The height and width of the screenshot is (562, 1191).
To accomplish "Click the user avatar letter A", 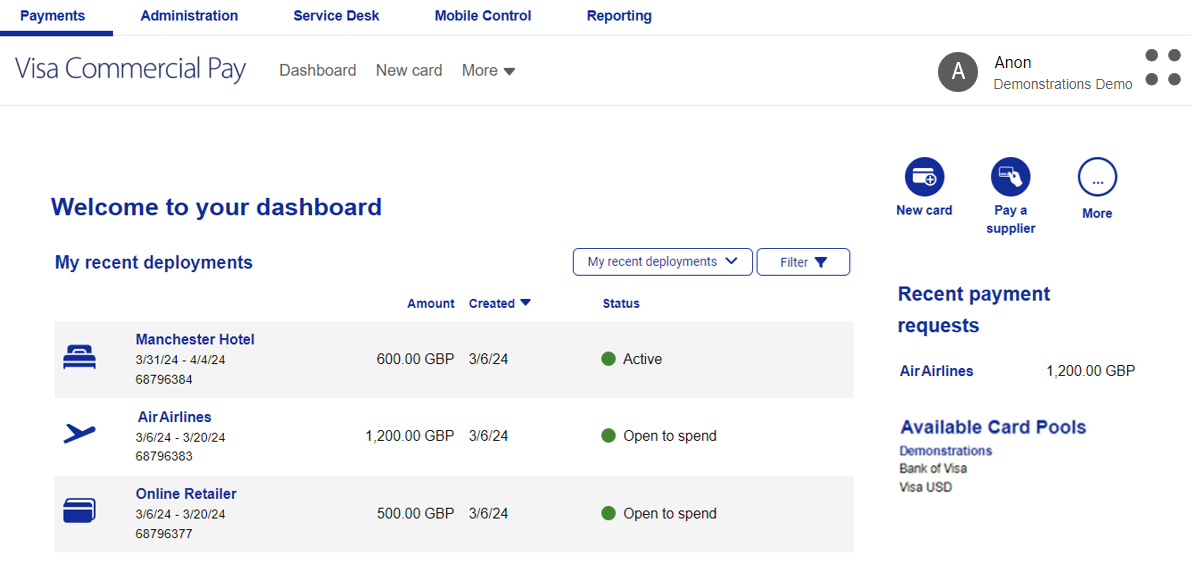I will click(x=958, y=72).
